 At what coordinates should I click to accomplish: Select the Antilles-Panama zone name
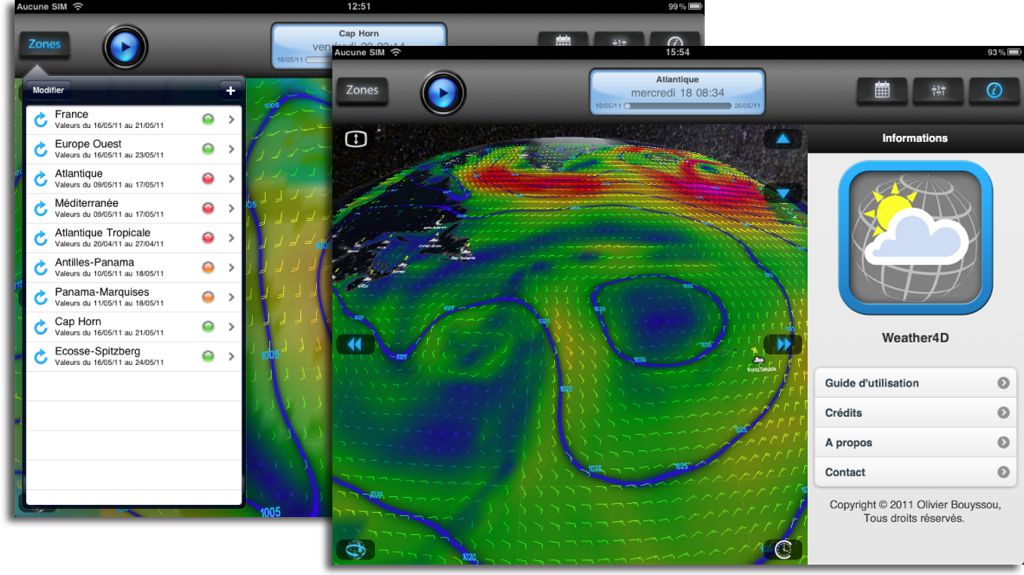[x=94, y=262]
